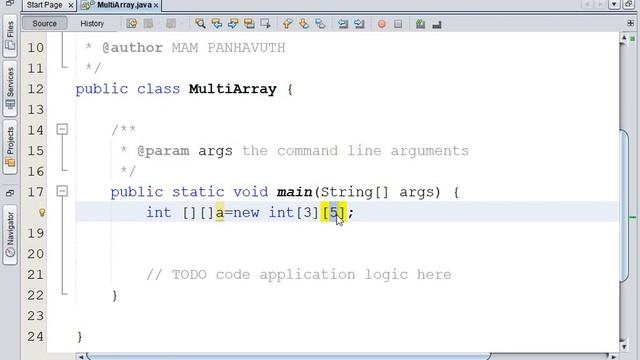The width and height of the screenshot is (640, 360).
Task: Go to next bookmark icon
Action: point(304,24)
